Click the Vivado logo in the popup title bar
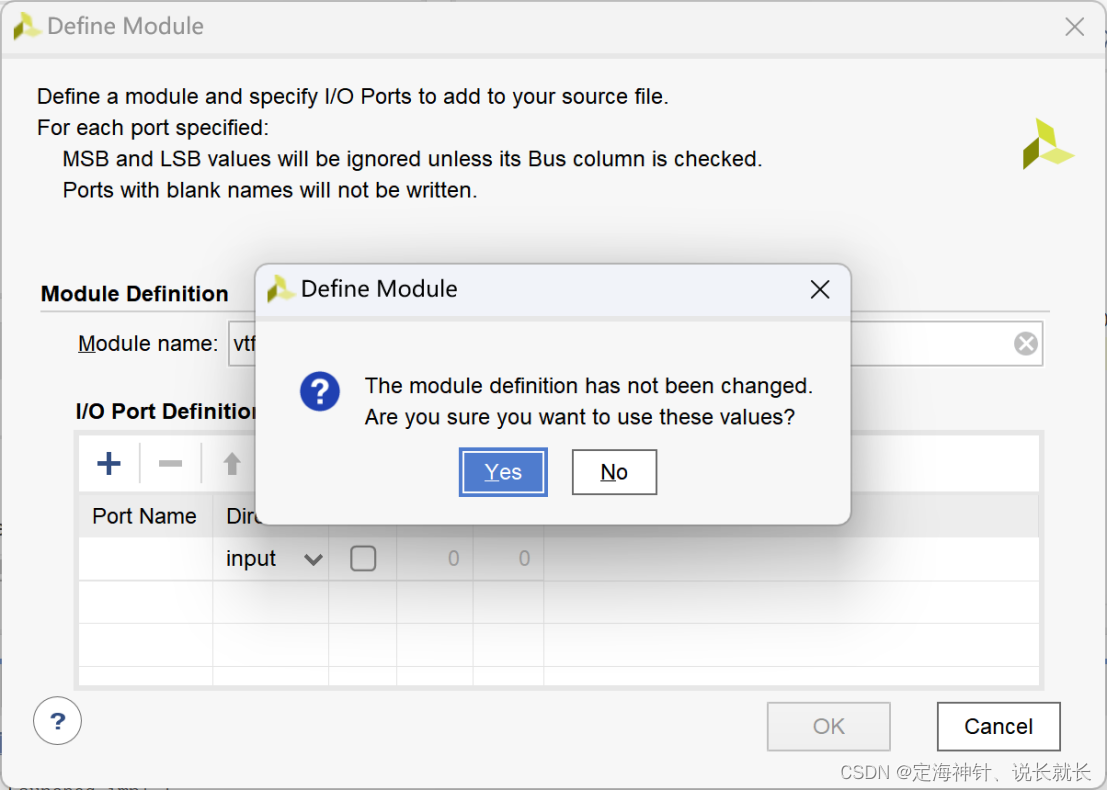The height and width of the screenshot is (791, 1107). coord(280,289)
